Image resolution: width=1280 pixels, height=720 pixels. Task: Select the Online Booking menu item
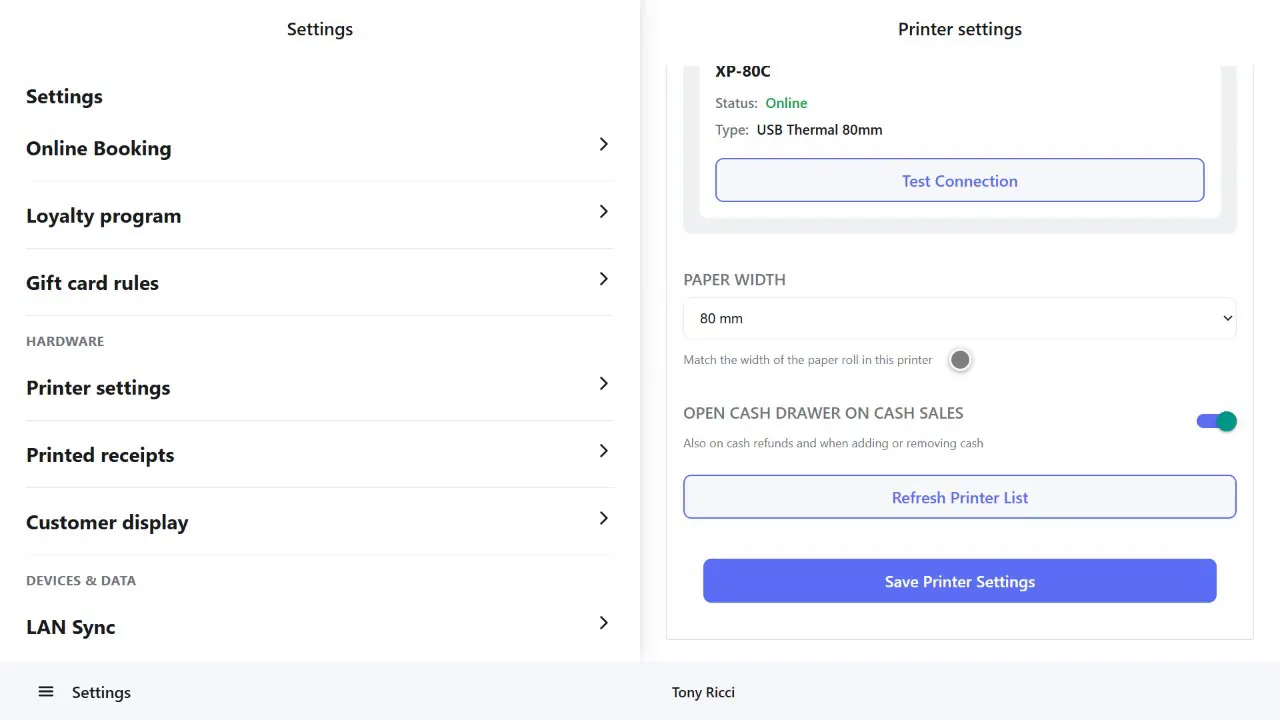(x=319, y=148)
